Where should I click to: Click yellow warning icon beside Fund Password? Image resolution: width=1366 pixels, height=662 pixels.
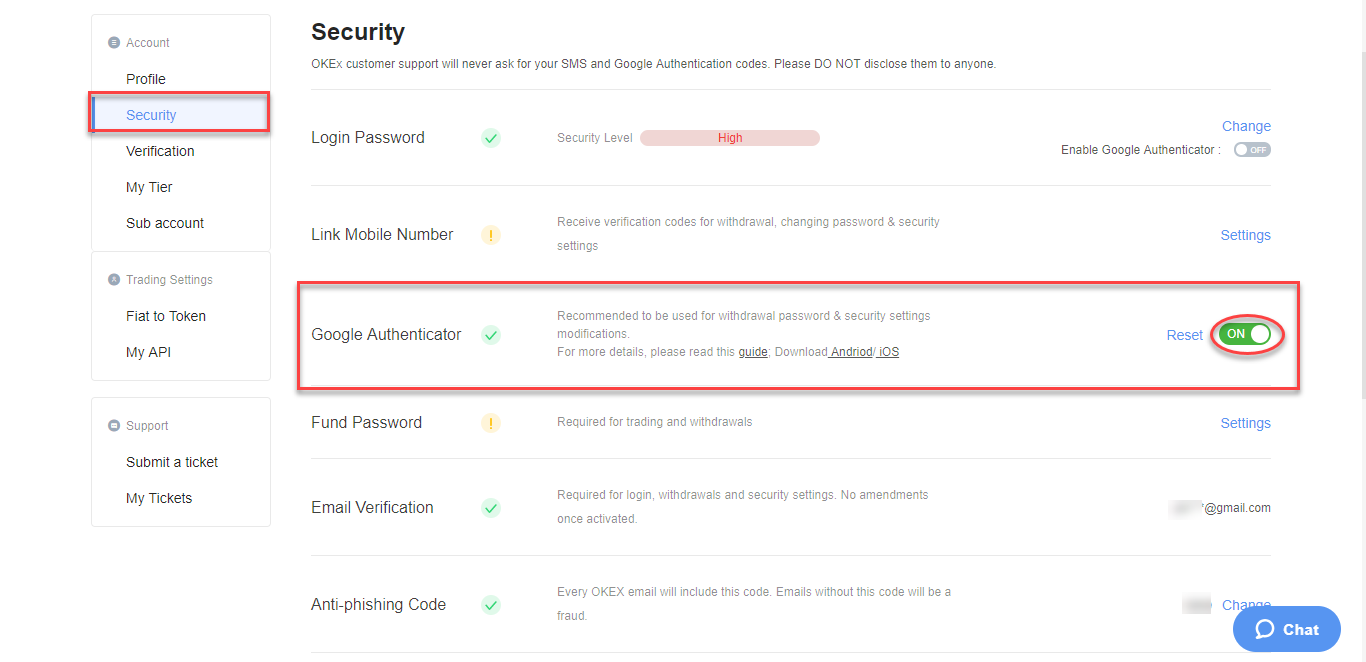coord(491,423)
